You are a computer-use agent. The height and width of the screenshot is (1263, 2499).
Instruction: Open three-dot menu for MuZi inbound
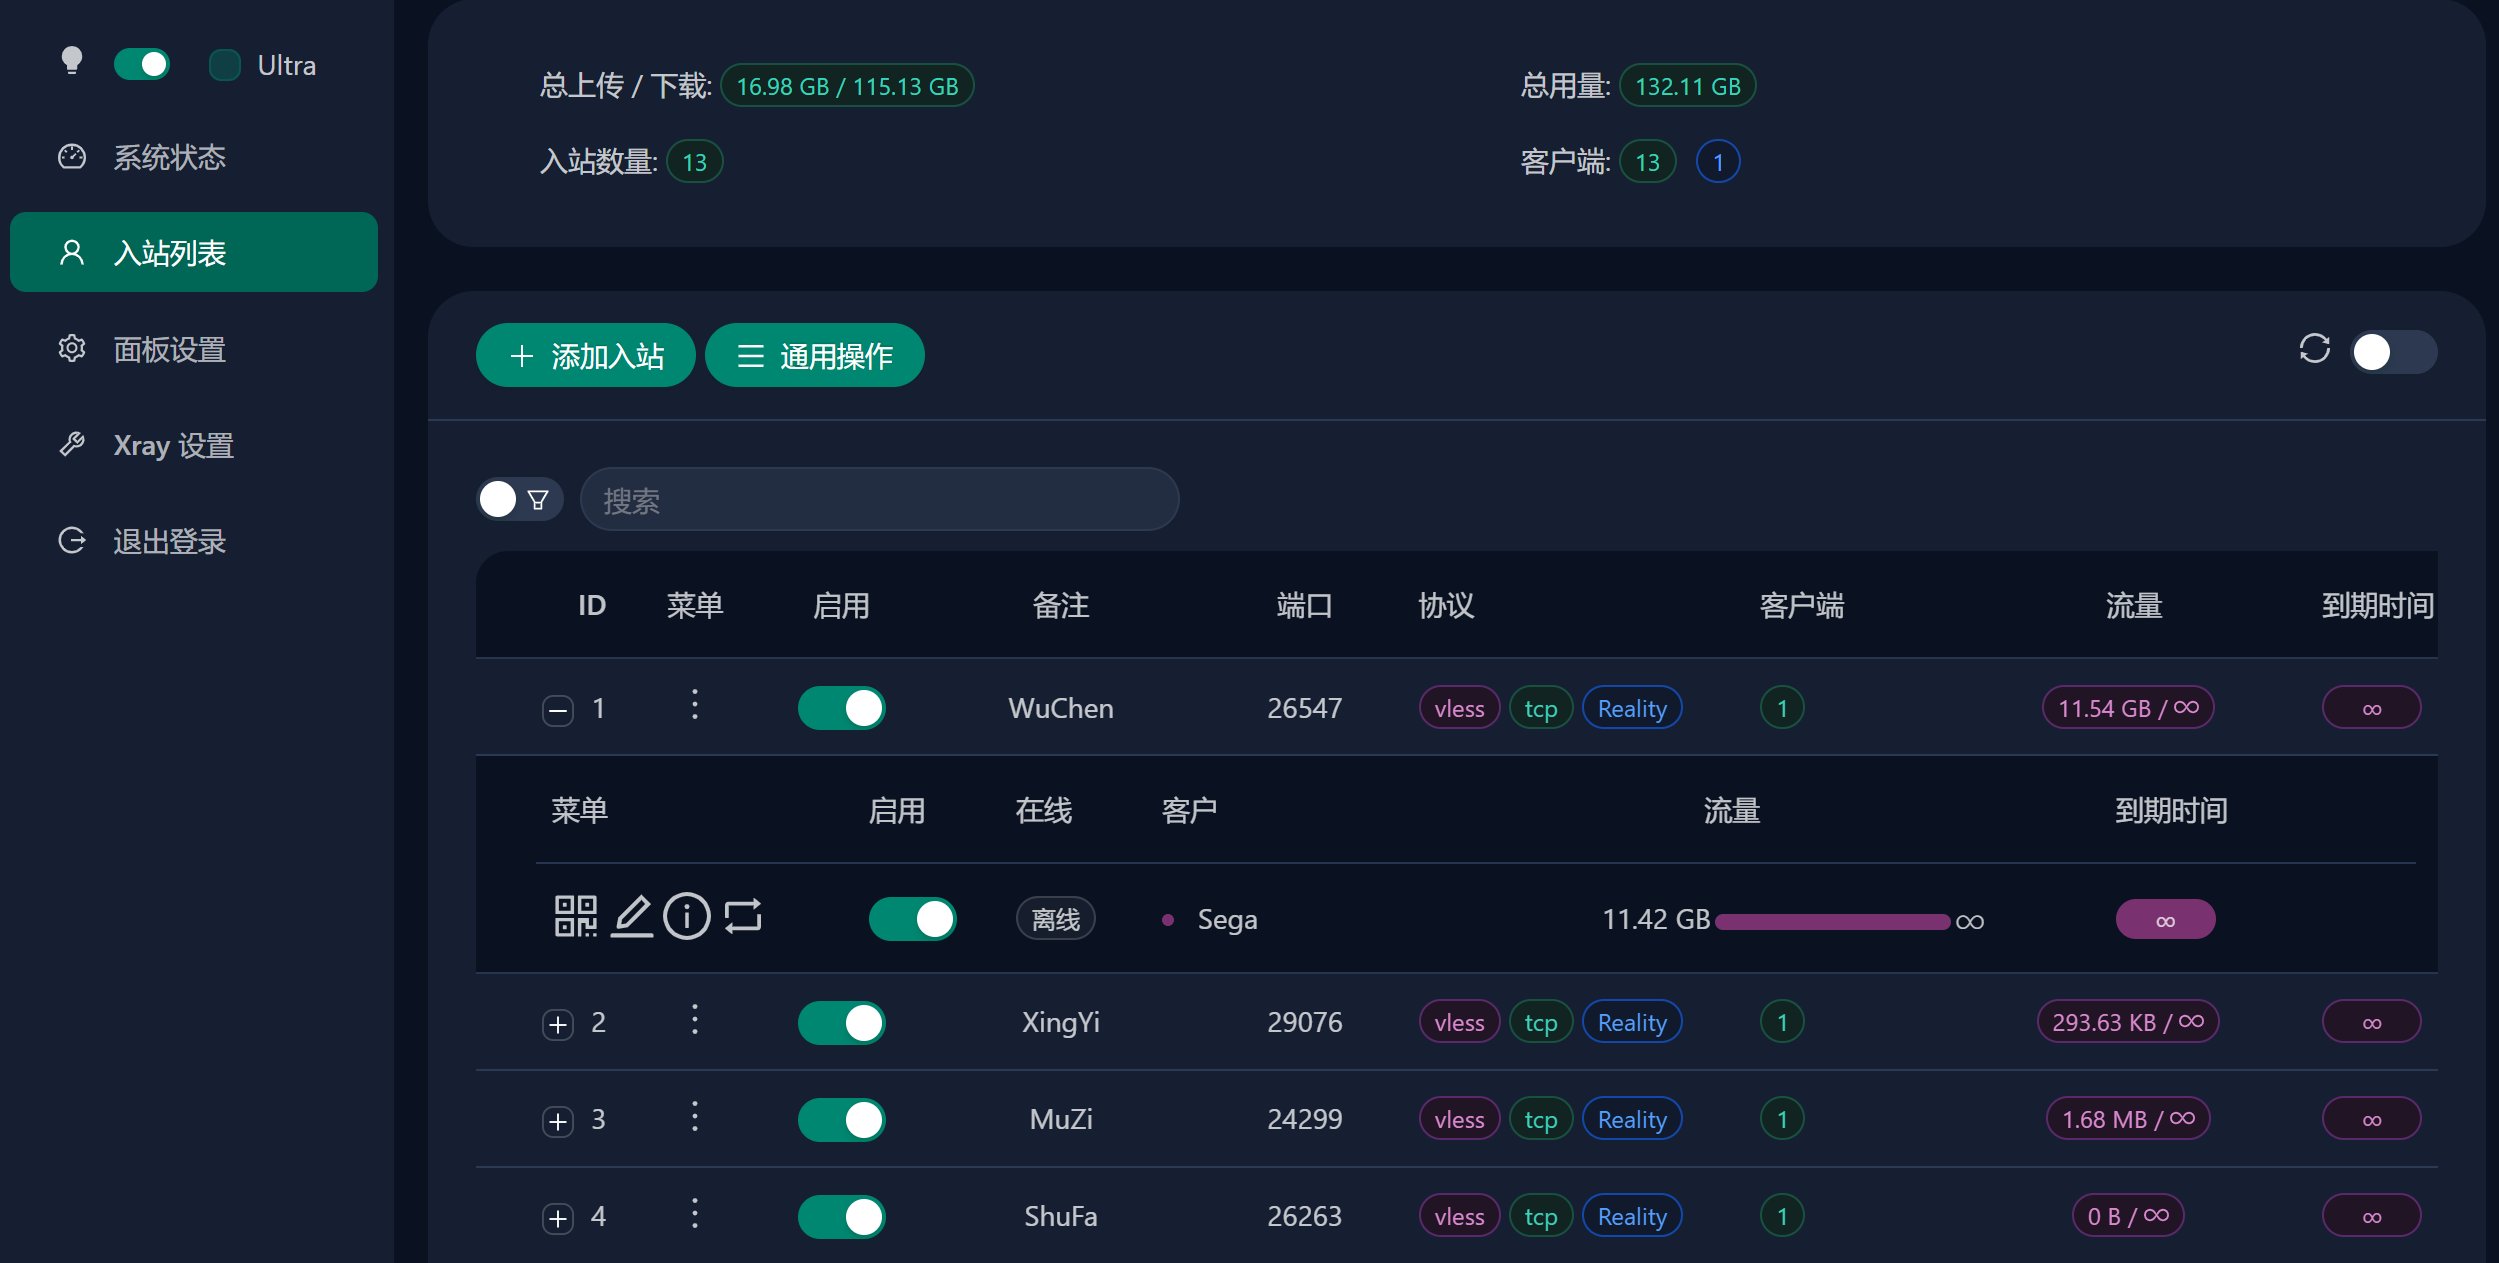tap(695, 1117)
